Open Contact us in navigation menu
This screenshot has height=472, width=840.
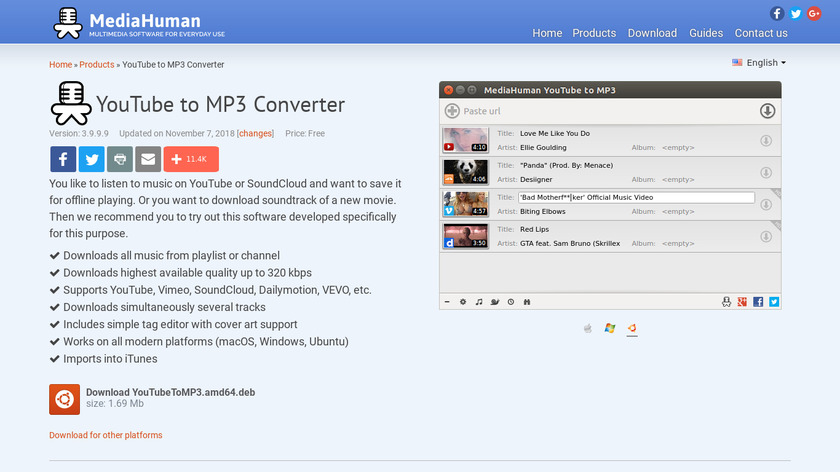click(x=761, y=33)
